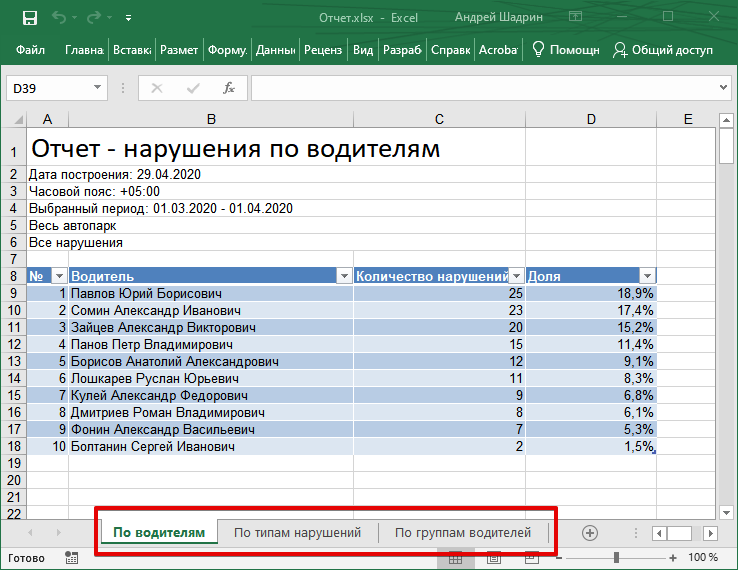Switch to Page Layout view

492,557
